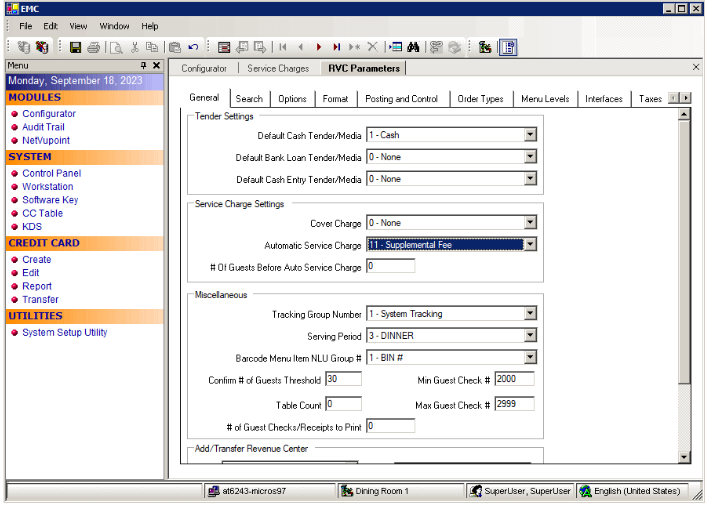
Task: Open the Default Cash Tender/Media dropdown
Action: coord(530,135)
